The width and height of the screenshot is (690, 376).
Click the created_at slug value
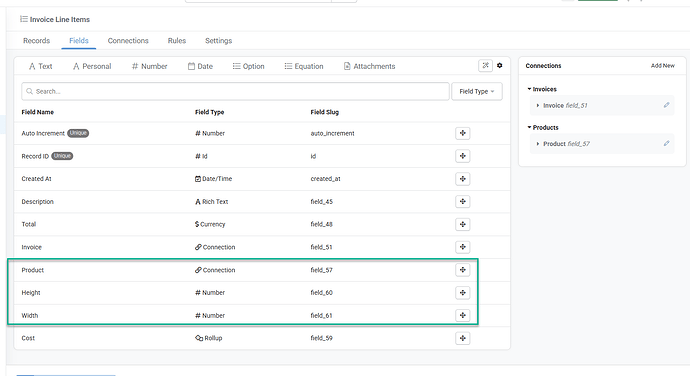[326, 179]
